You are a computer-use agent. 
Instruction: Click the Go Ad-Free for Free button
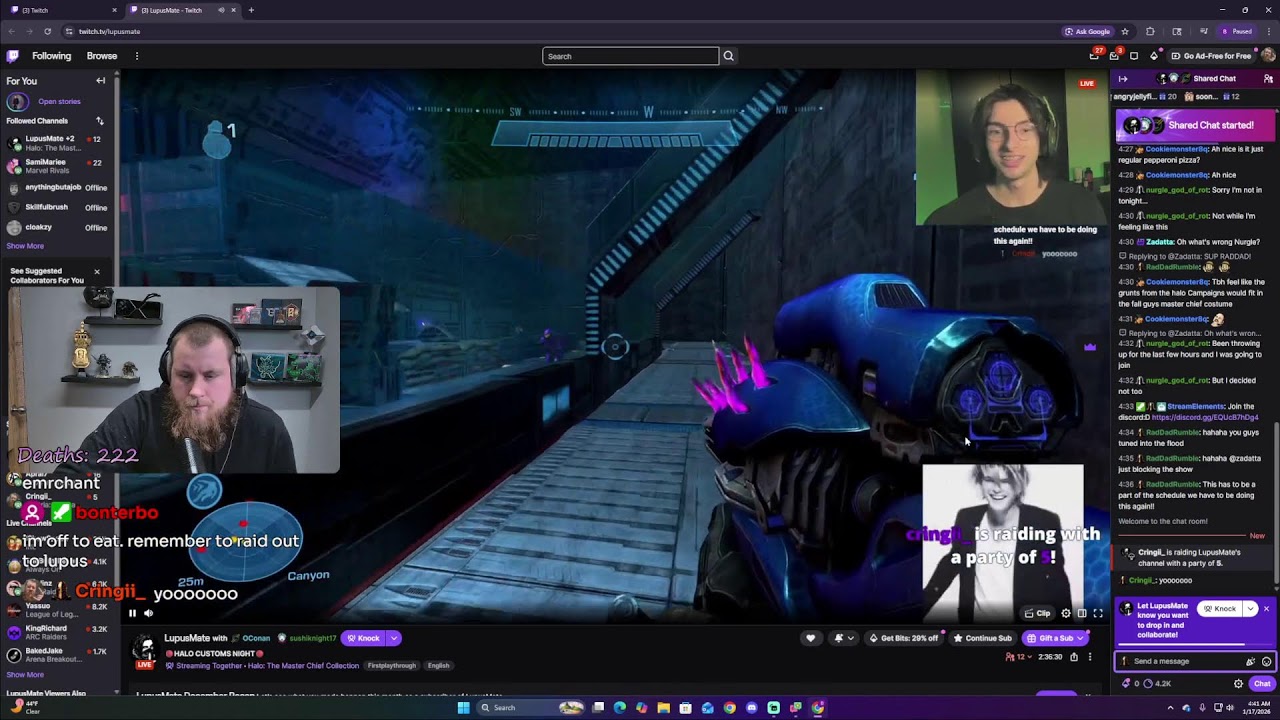(x=1211, y=56)
